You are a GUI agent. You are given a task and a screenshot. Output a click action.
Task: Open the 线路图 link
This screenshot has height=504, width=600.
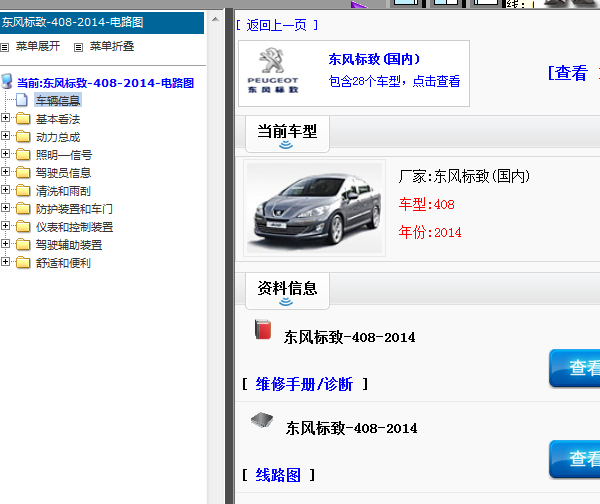278,475
